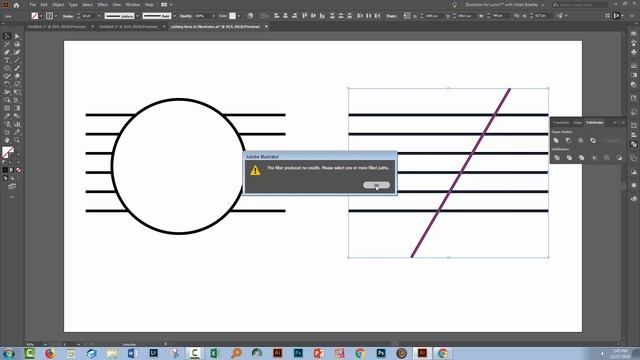Viewport: 640px width, 360px height.
Task: Toggle the drawing mode button
Action: (x=5, y=178)
